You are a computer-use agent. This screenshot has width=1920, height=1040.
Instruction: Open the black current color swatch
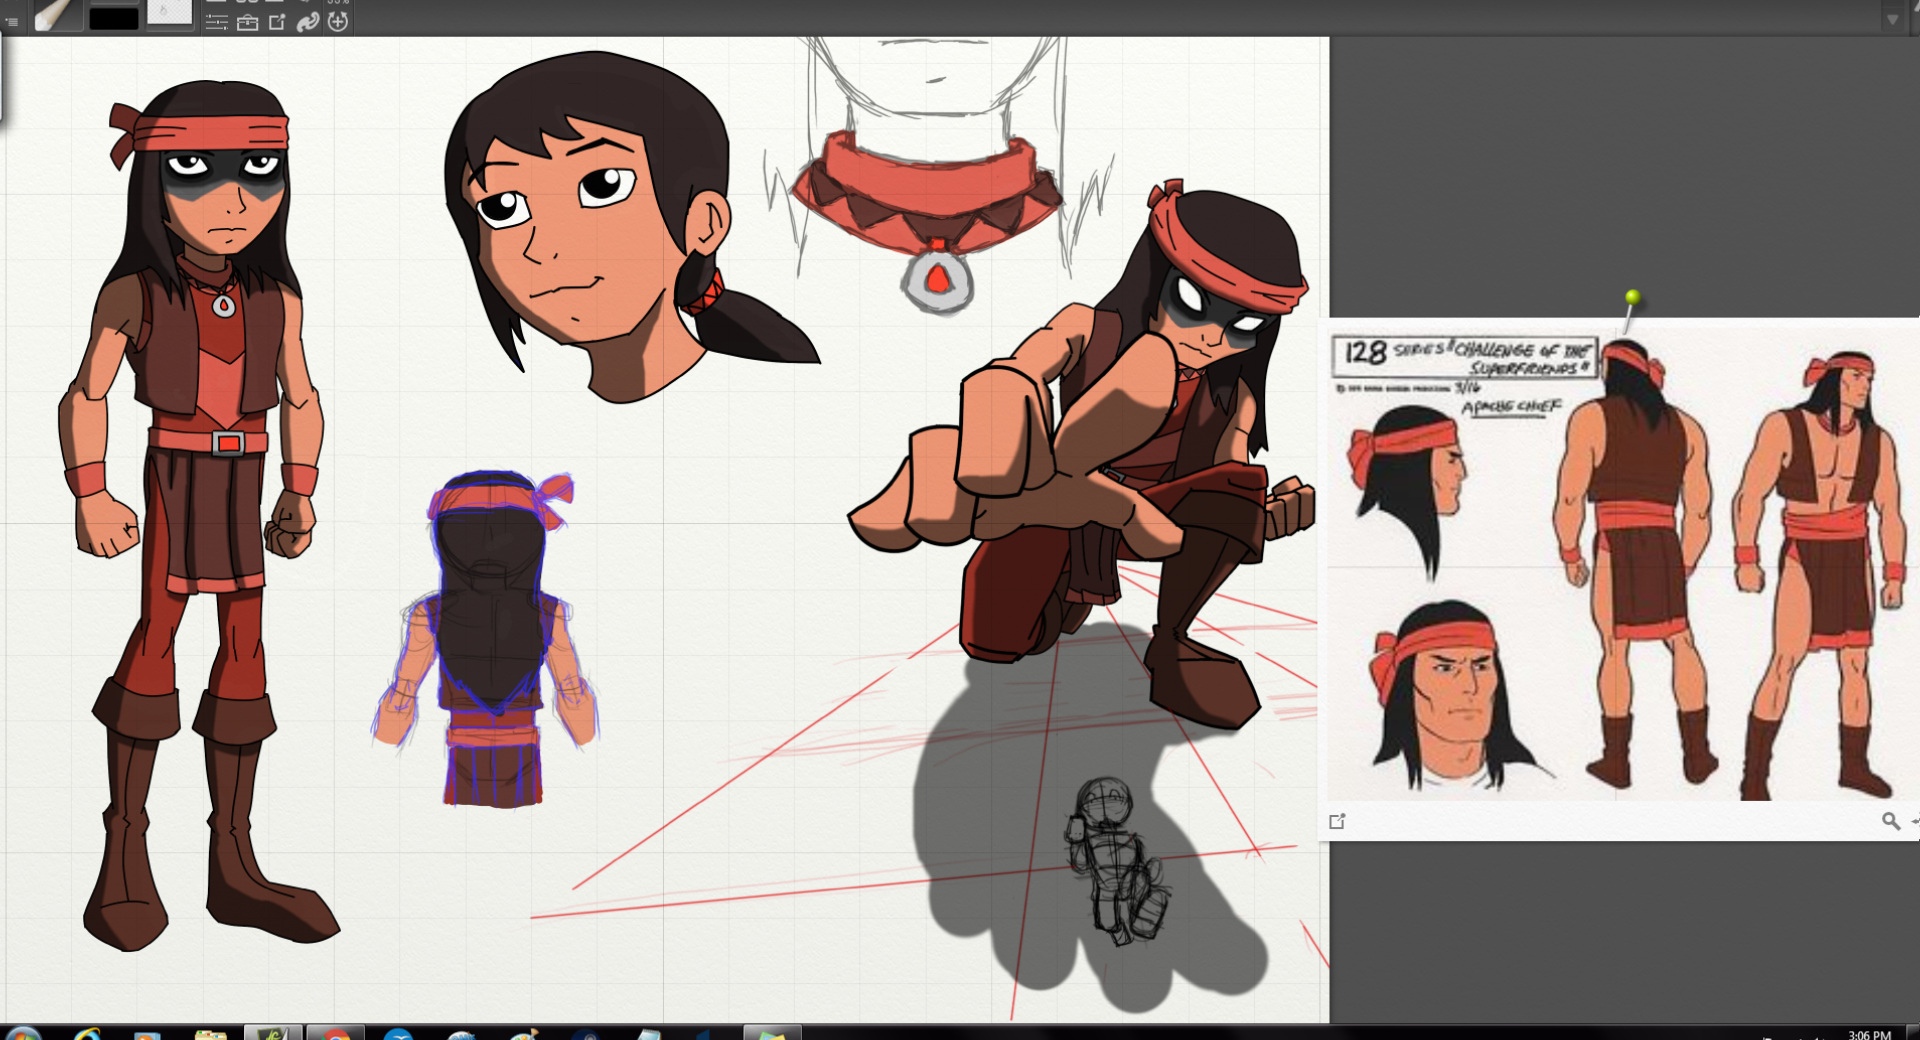[114, 17]
